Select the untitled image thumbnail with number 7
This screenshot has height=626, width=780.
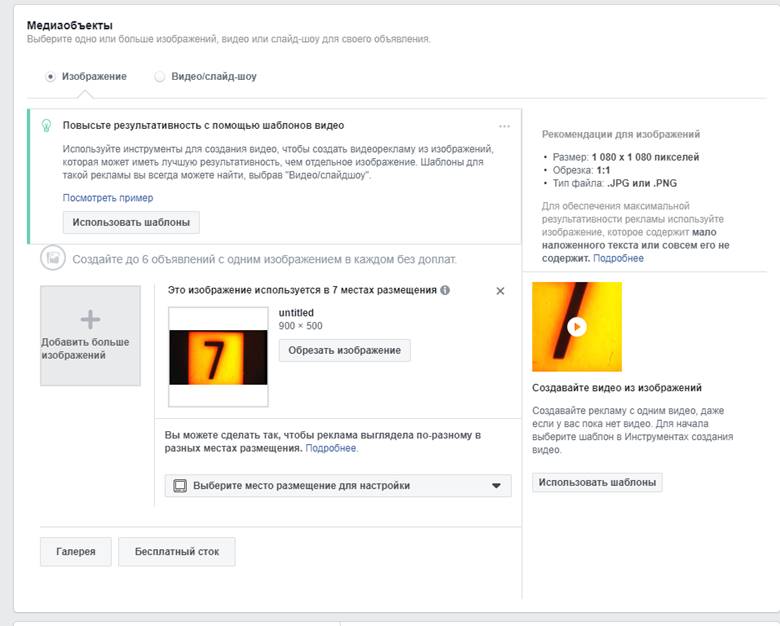[x=218, y=357]
